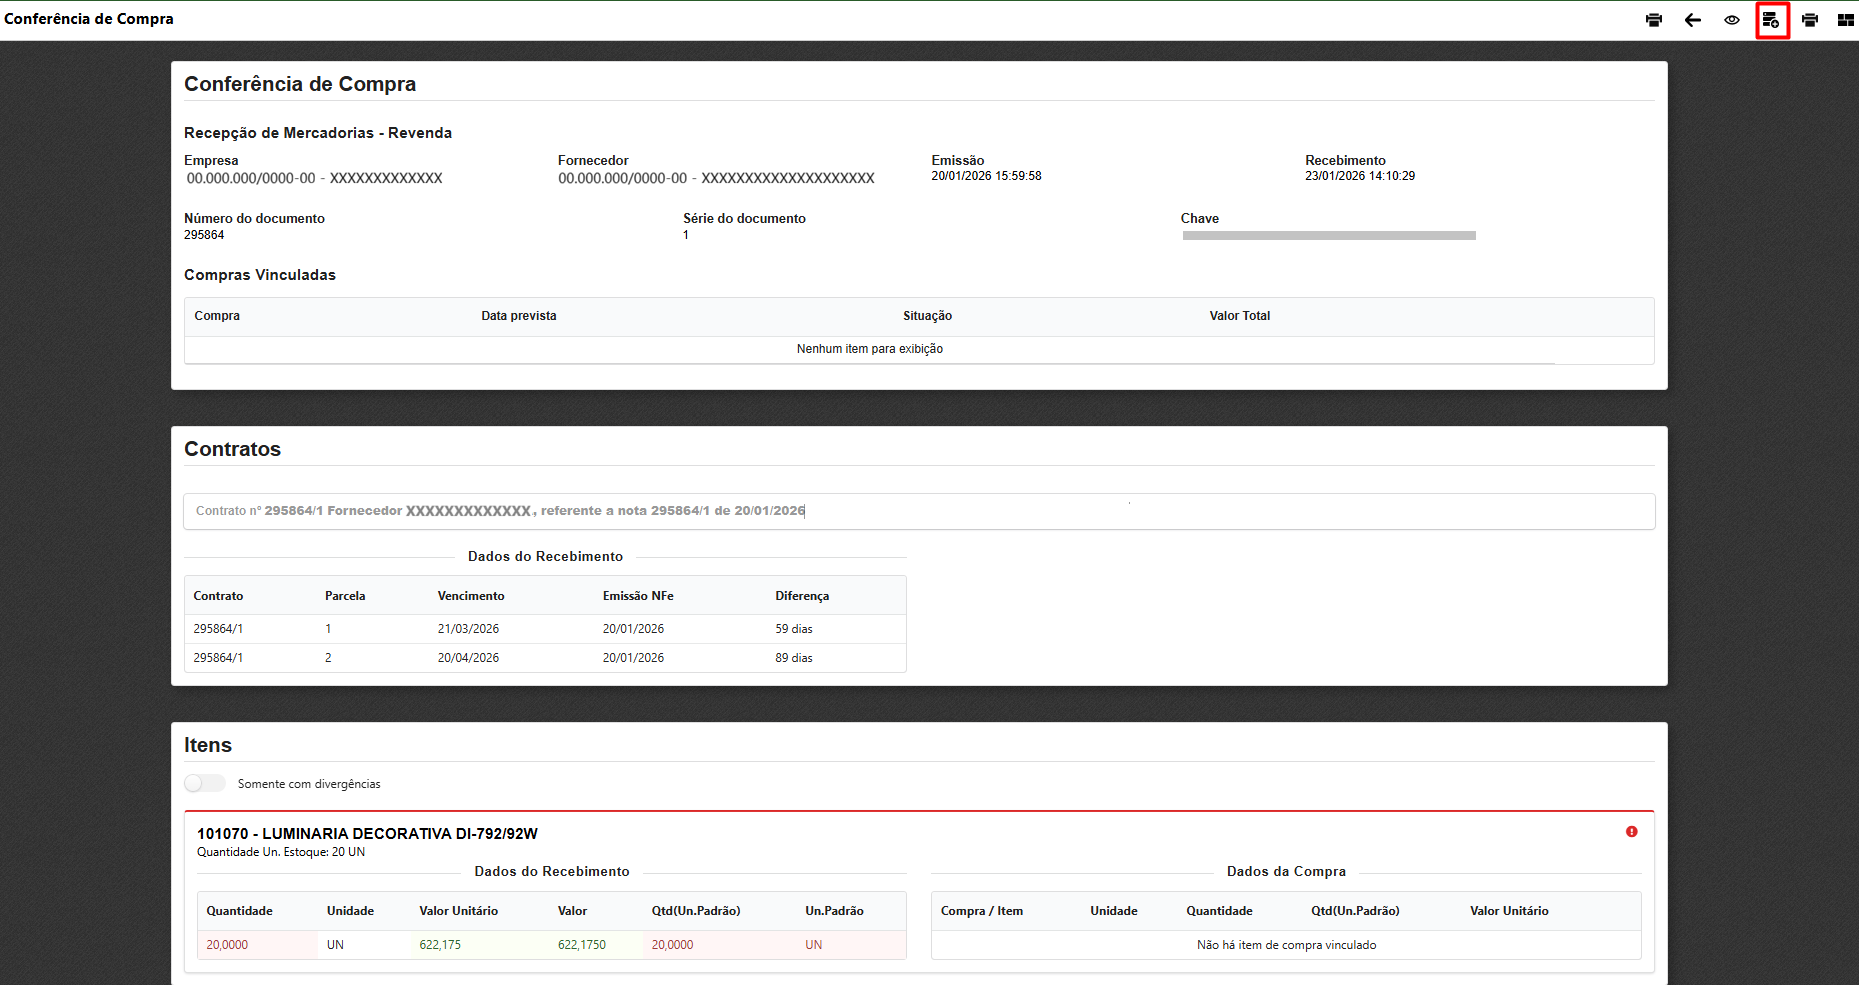Click red alert icon on item 101070
This screenshot has width=1859, height=985.
[x=1631, y=832]
